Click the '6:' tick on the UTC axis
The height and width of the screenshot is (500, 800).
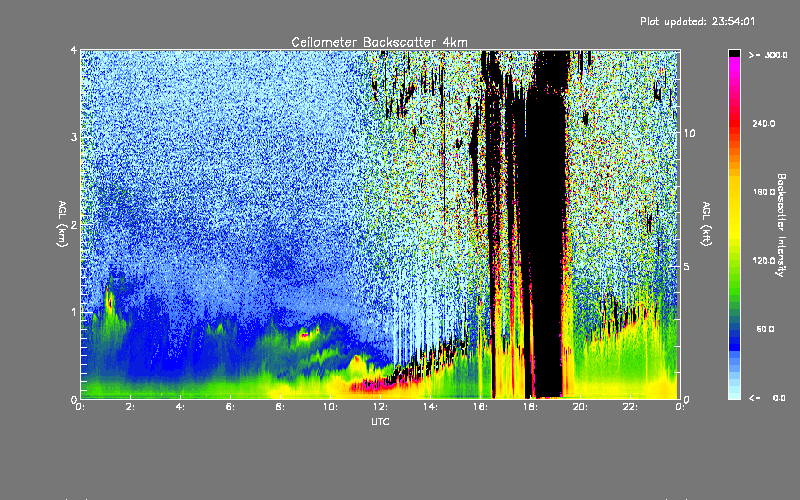point(231,407)
